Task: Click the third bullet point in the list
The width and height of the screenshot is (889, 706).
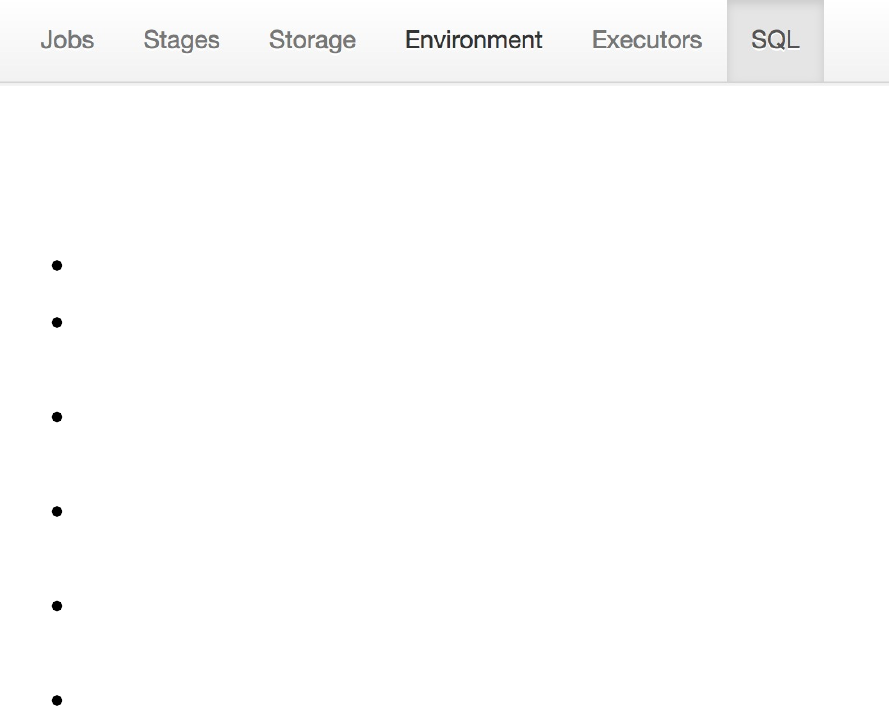Action: click(x=57, y=417)
